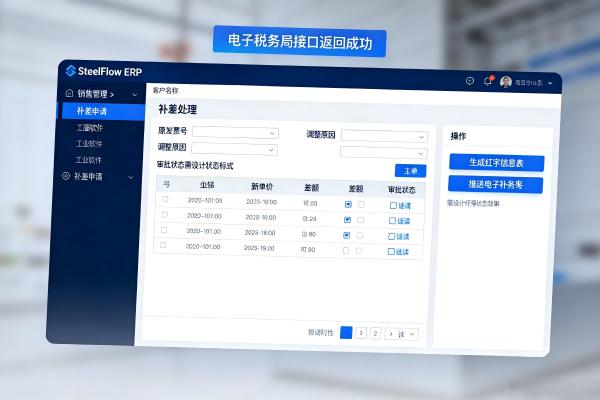600x400 pixels.
Task: Click the 客户名称 breadcrumb tab
Action: click(165, 91)
